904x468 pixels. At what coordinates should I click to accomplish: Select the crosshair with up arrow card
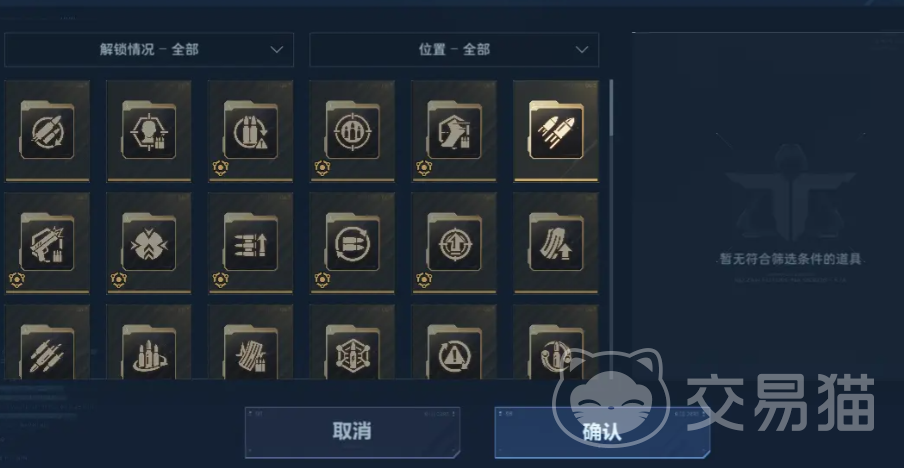454,243
